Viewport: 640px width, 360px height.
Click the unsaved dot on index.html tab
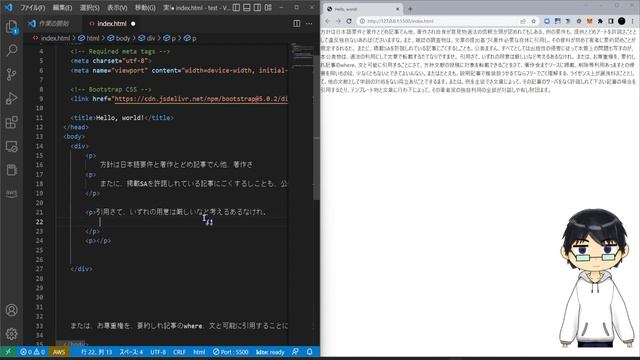133,24
